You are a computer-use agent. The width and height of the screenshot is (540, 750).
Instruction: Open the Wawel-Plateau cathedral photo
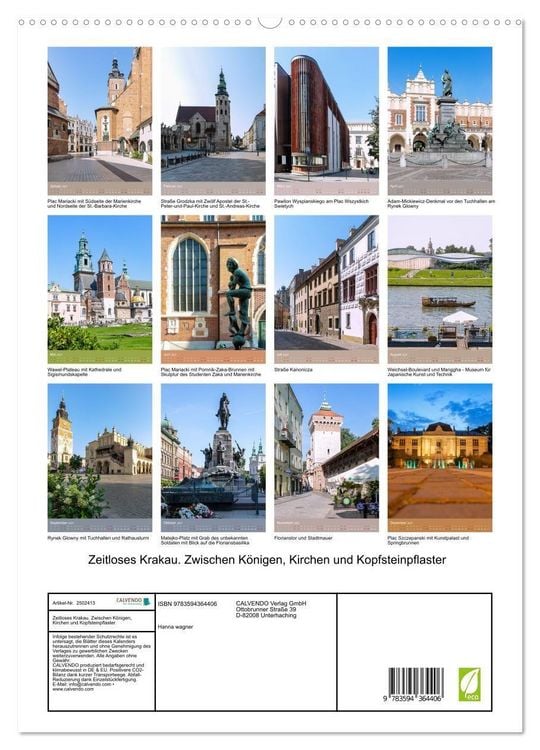(100, 289)
